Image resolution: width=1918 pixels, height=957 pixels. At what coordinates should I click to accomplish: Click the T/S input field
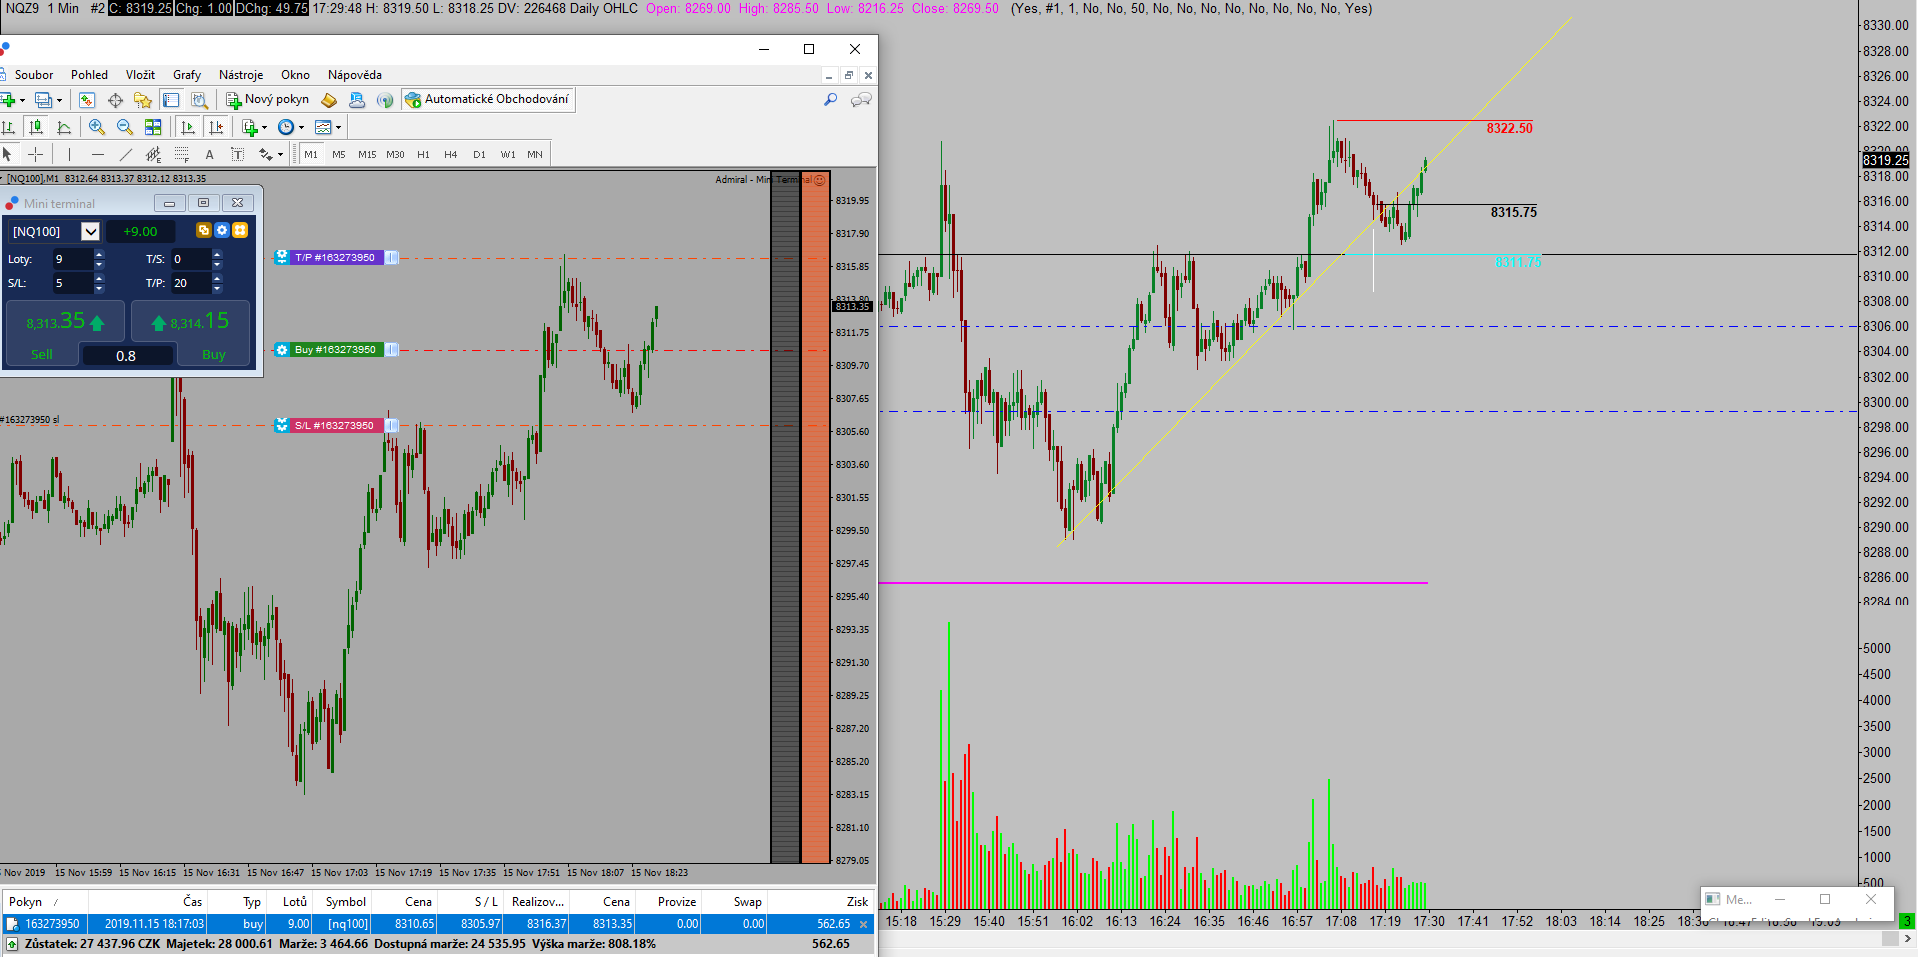tap(191, 259)
